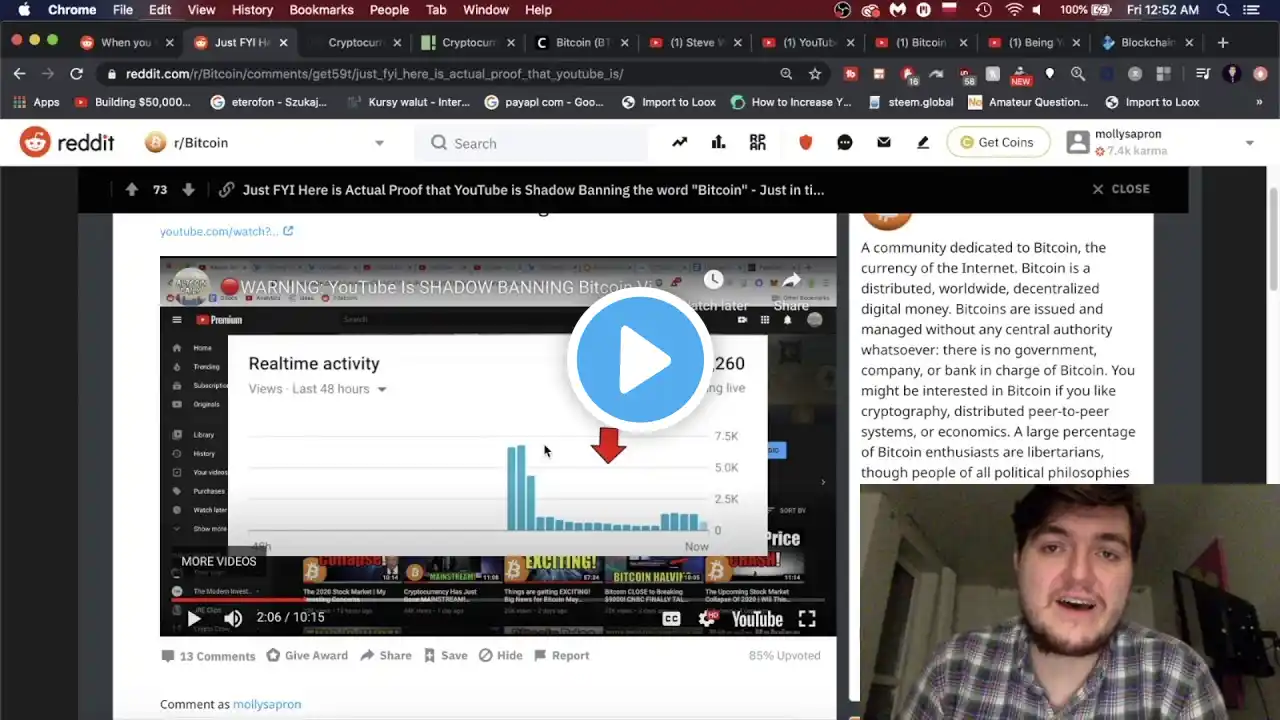The width and height of the screenshot is (1280, 720).
Task: Open the All bar-chart icon on Reddit
Action: coord(718,143)
